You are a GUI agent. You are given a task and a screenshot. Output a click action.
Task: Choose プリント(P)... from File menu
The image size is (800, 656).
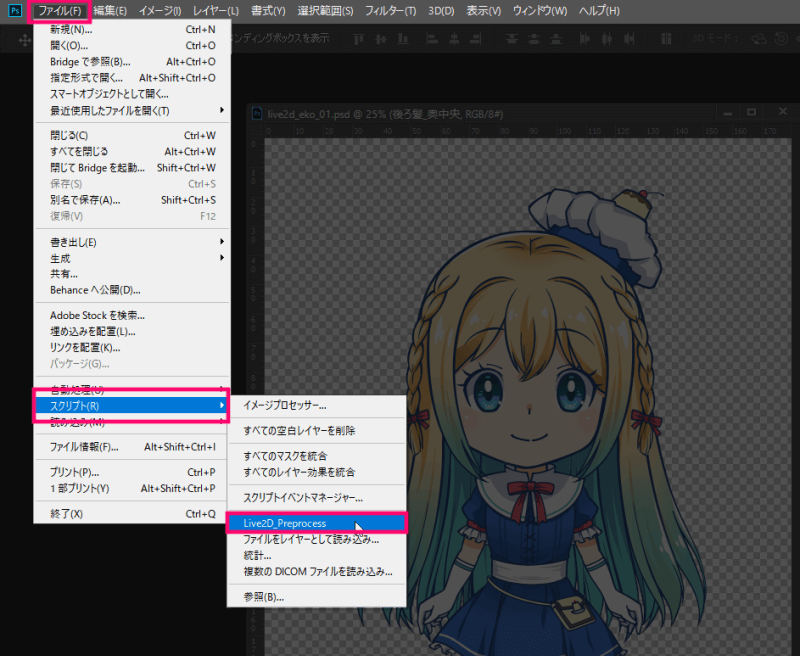click(132, 472)
